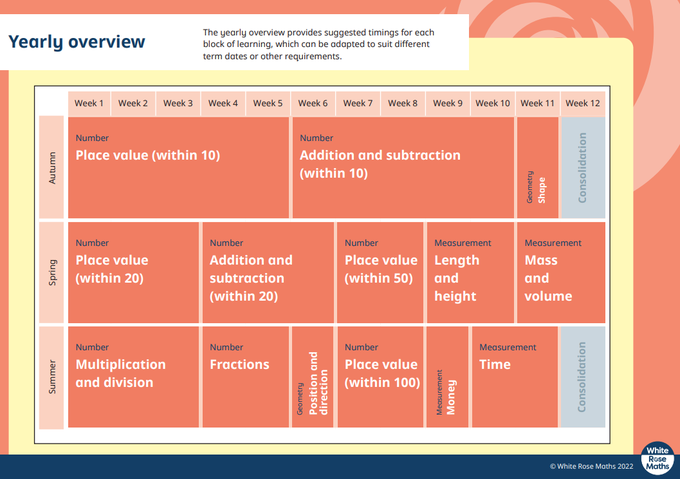
Task: Select the Week 4 column header
Action: click(223, 103)
